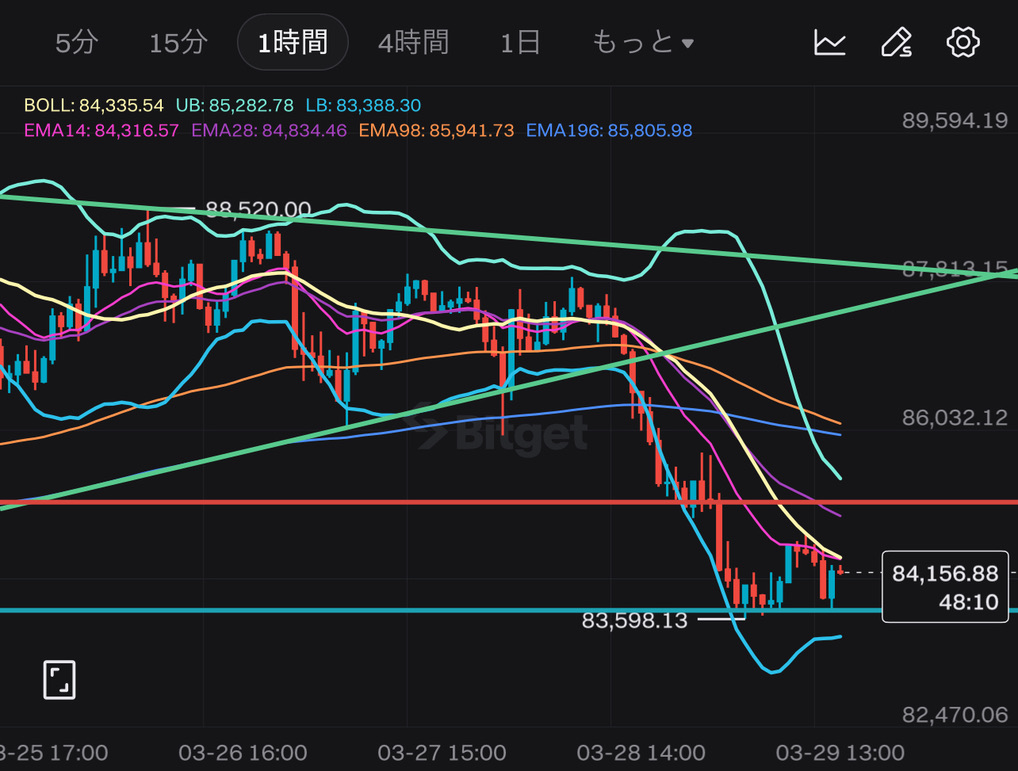Image resolution: width=1018 pixels, height=771 pixels.
Task: Select the 1時間 timeframe tab
Action: (x=292, y=43)
